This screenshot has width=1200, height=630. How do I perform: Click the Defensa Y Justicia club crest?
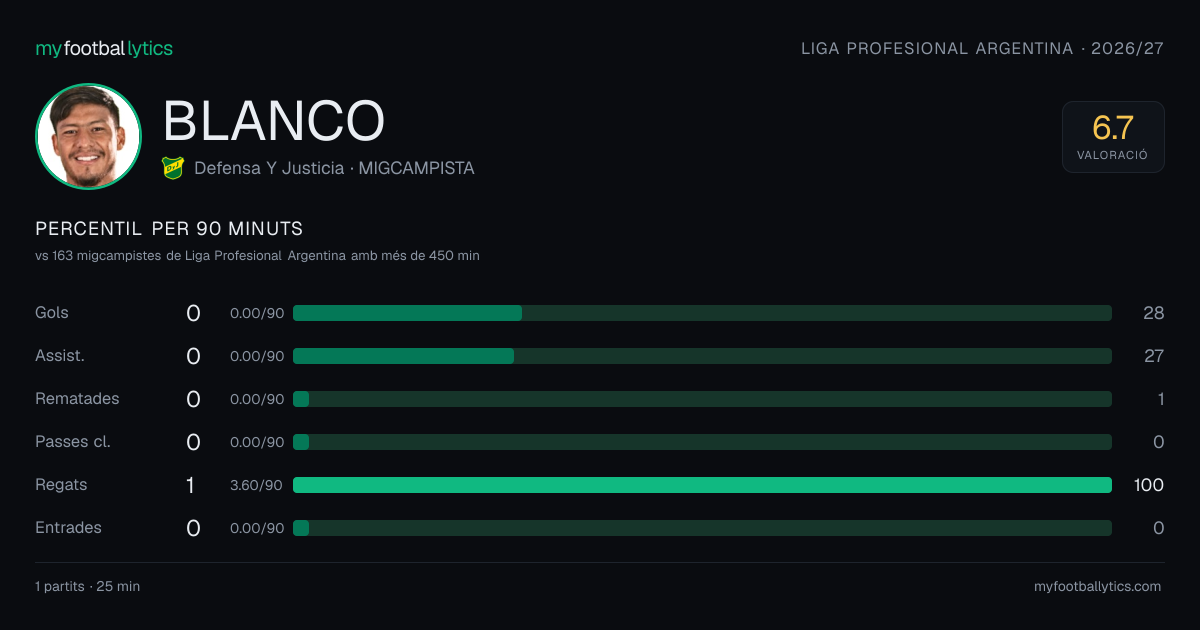click(173, 168)
